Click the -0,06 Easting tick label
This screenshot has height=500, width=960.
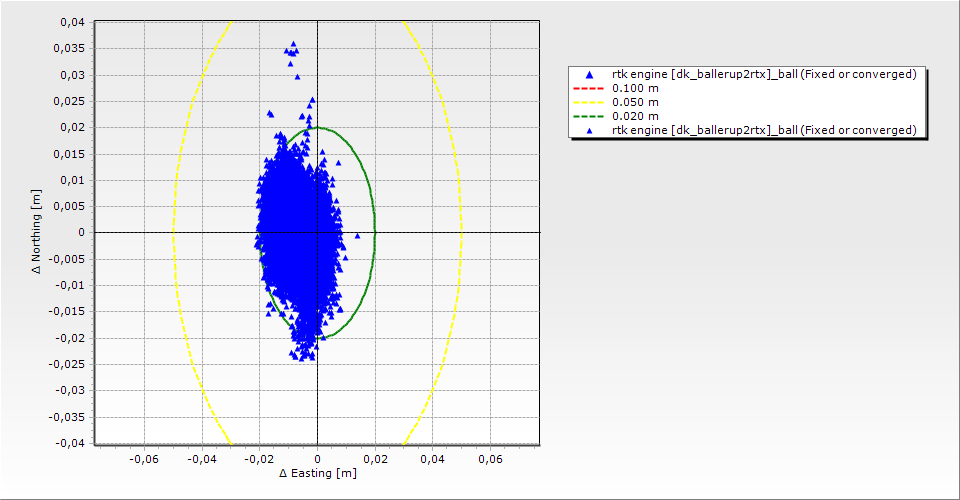point(144,459)
